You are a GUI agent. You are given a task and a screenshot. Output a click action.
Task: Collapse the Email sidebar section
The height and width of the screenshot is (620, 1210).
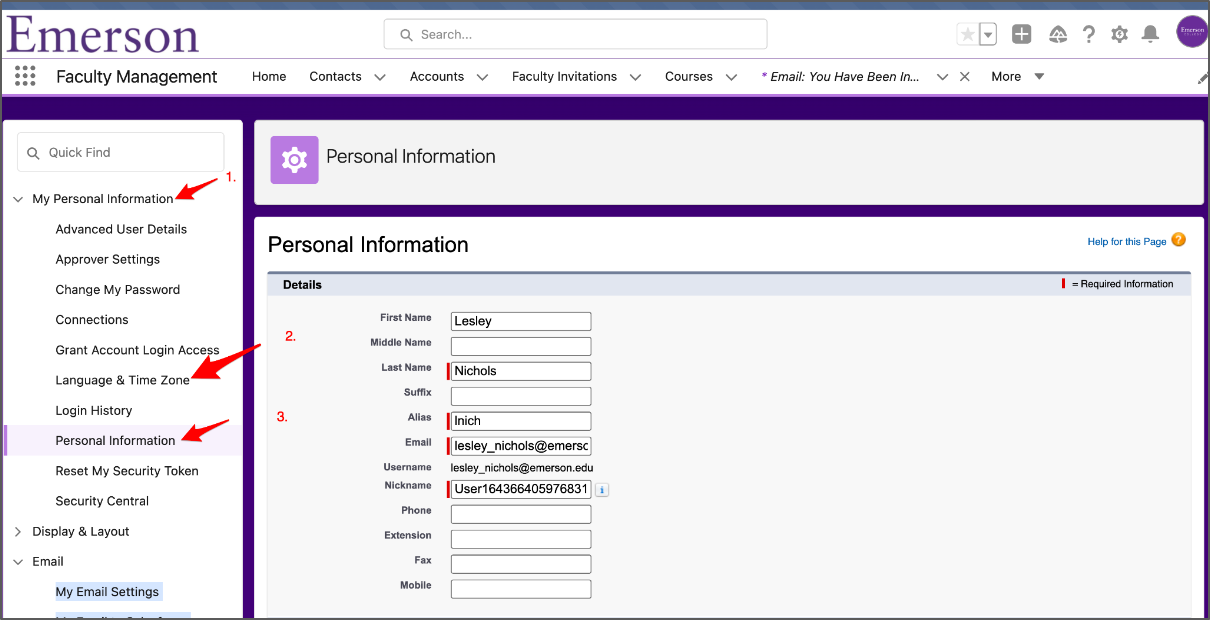pos(18,562)
